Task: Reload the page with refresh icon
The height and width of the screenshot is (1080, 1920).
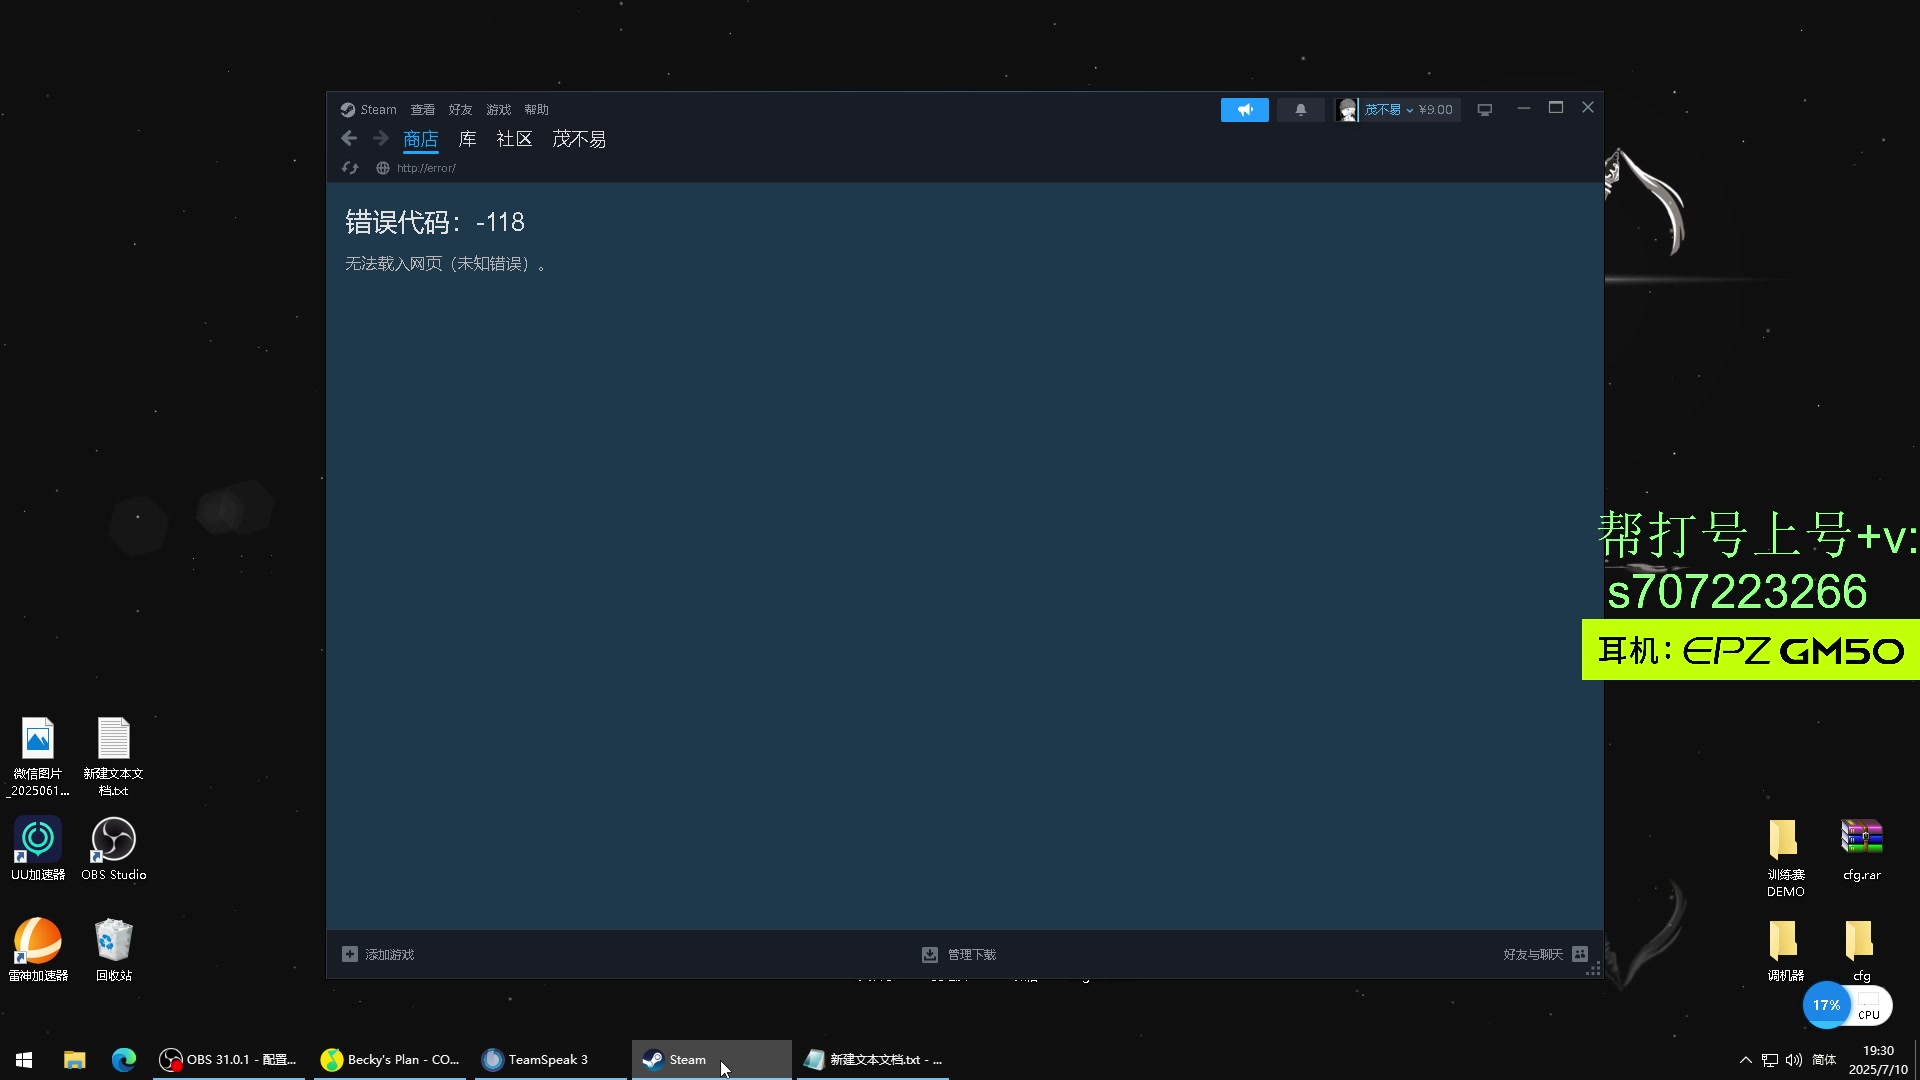Action: click(349, 168)
